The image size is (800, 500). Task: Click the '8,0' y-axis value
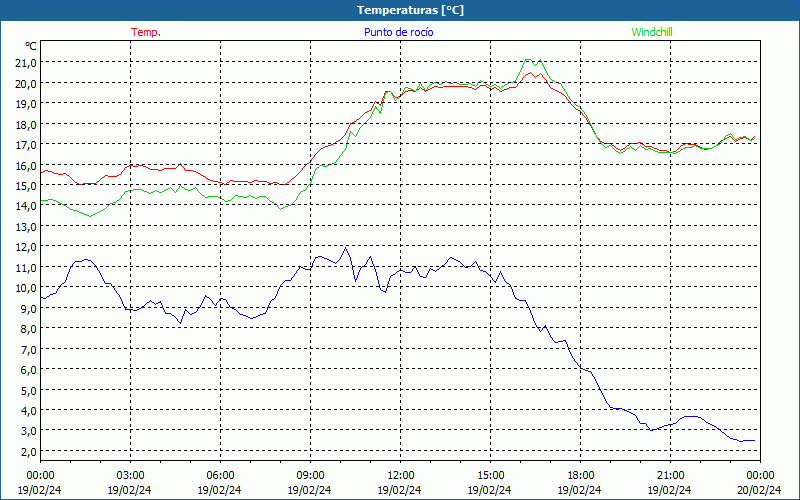click(x=28, y=329)
